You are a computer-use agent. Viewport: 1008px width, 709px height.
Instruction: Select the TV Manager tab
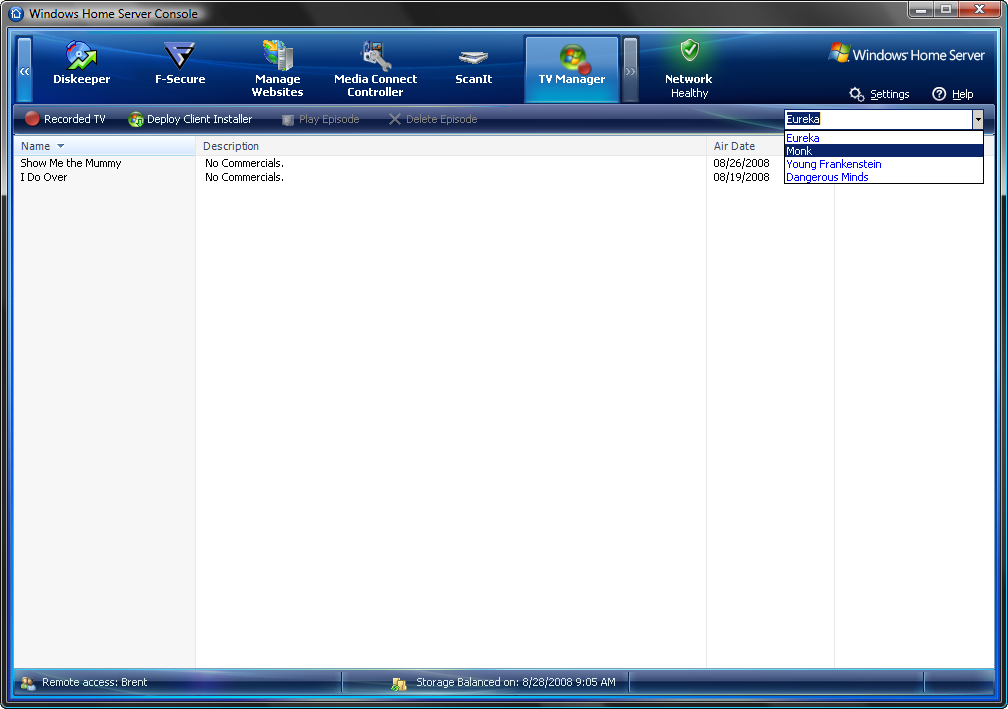click(x=572, y=68)
